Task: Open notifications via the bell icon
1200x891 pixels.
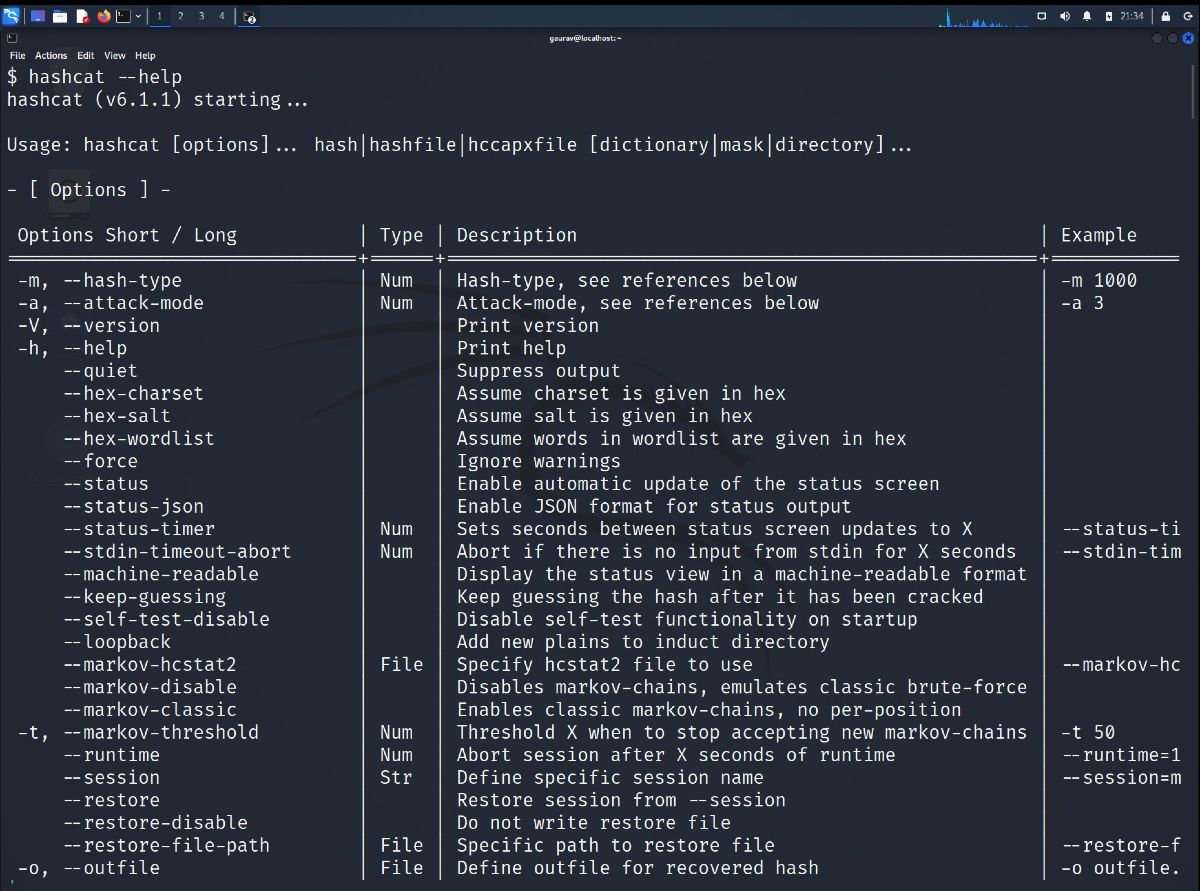Action: 1087,16
